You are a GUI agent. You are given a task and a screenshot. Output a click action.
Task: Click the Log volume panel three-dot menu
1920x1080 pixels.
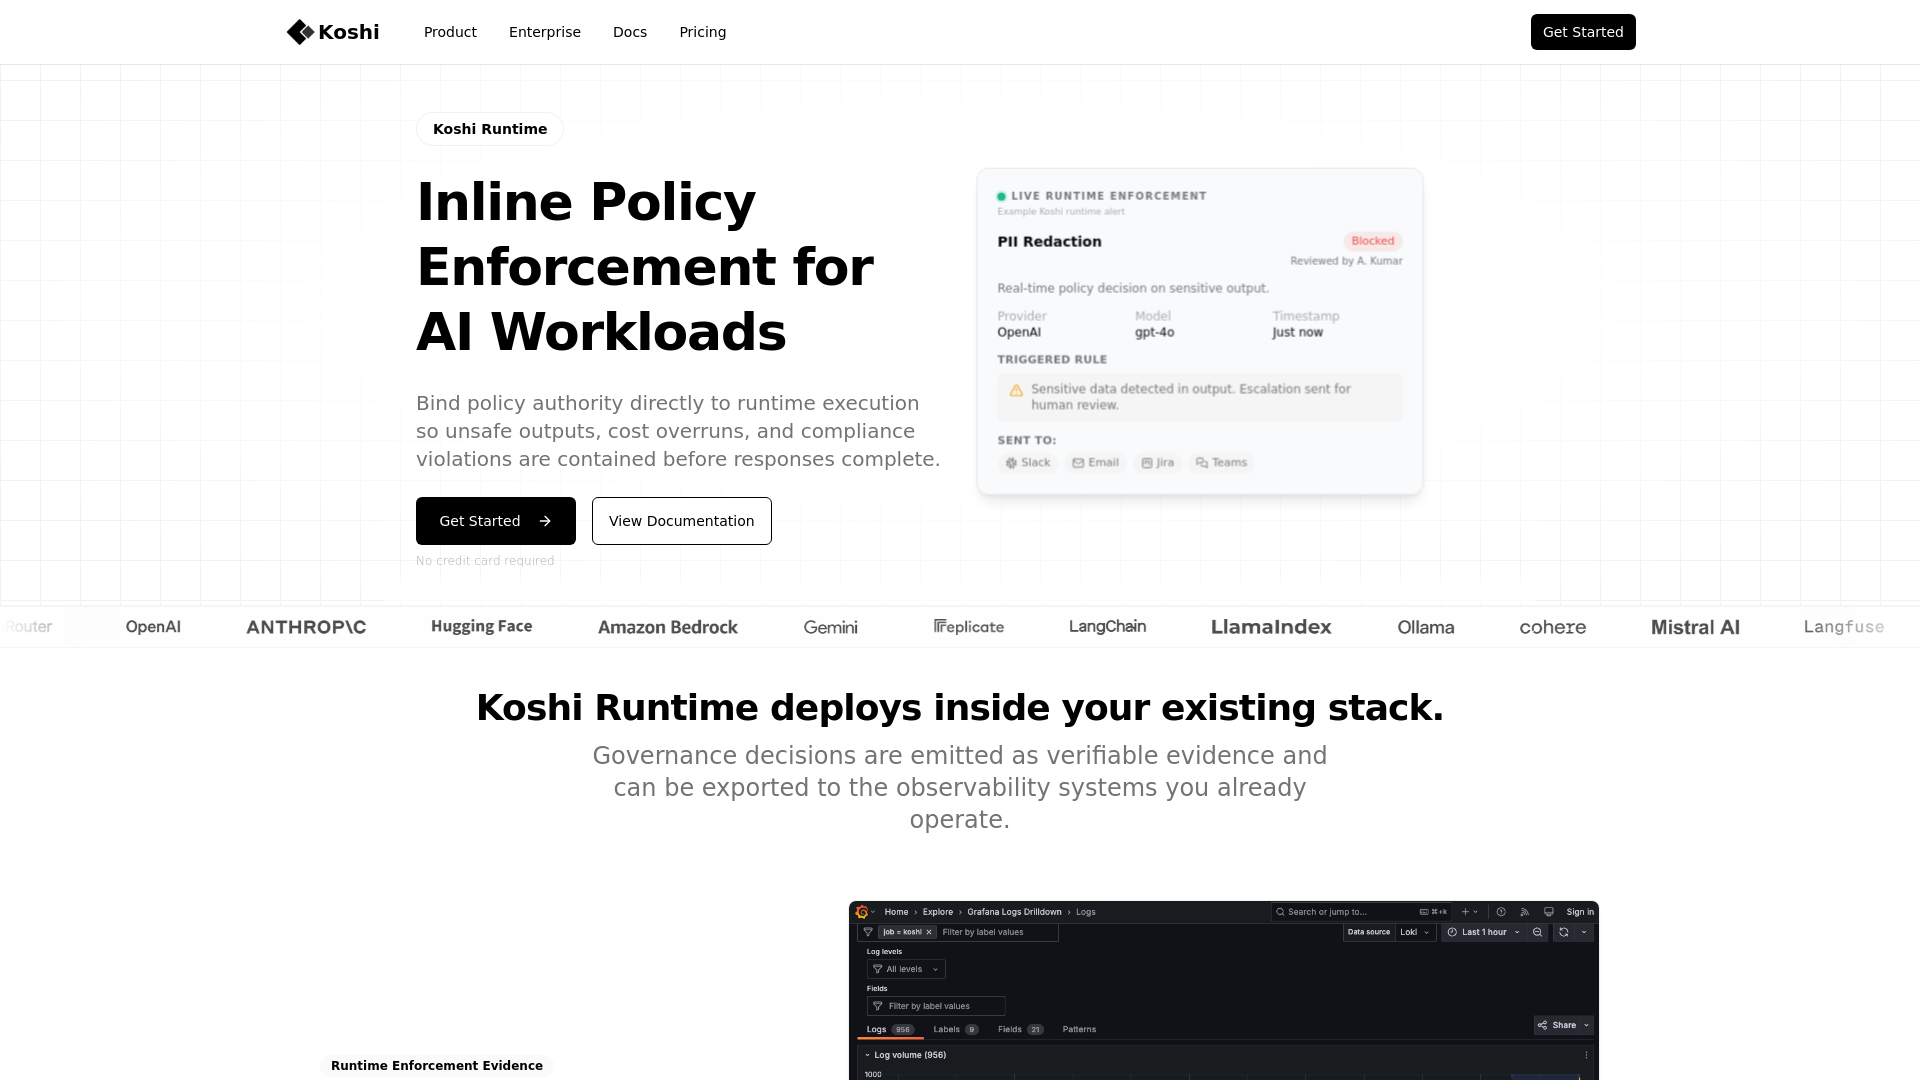click(x=1586, y=1055)
